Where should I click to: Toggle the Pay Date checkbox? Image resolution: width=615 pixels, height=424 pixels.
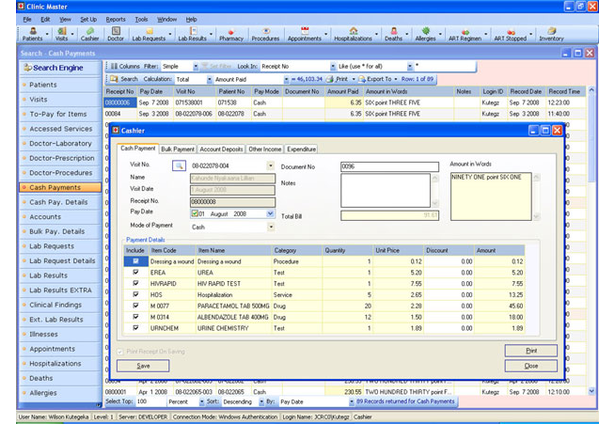pyautogui.click(x=195, y=214)
